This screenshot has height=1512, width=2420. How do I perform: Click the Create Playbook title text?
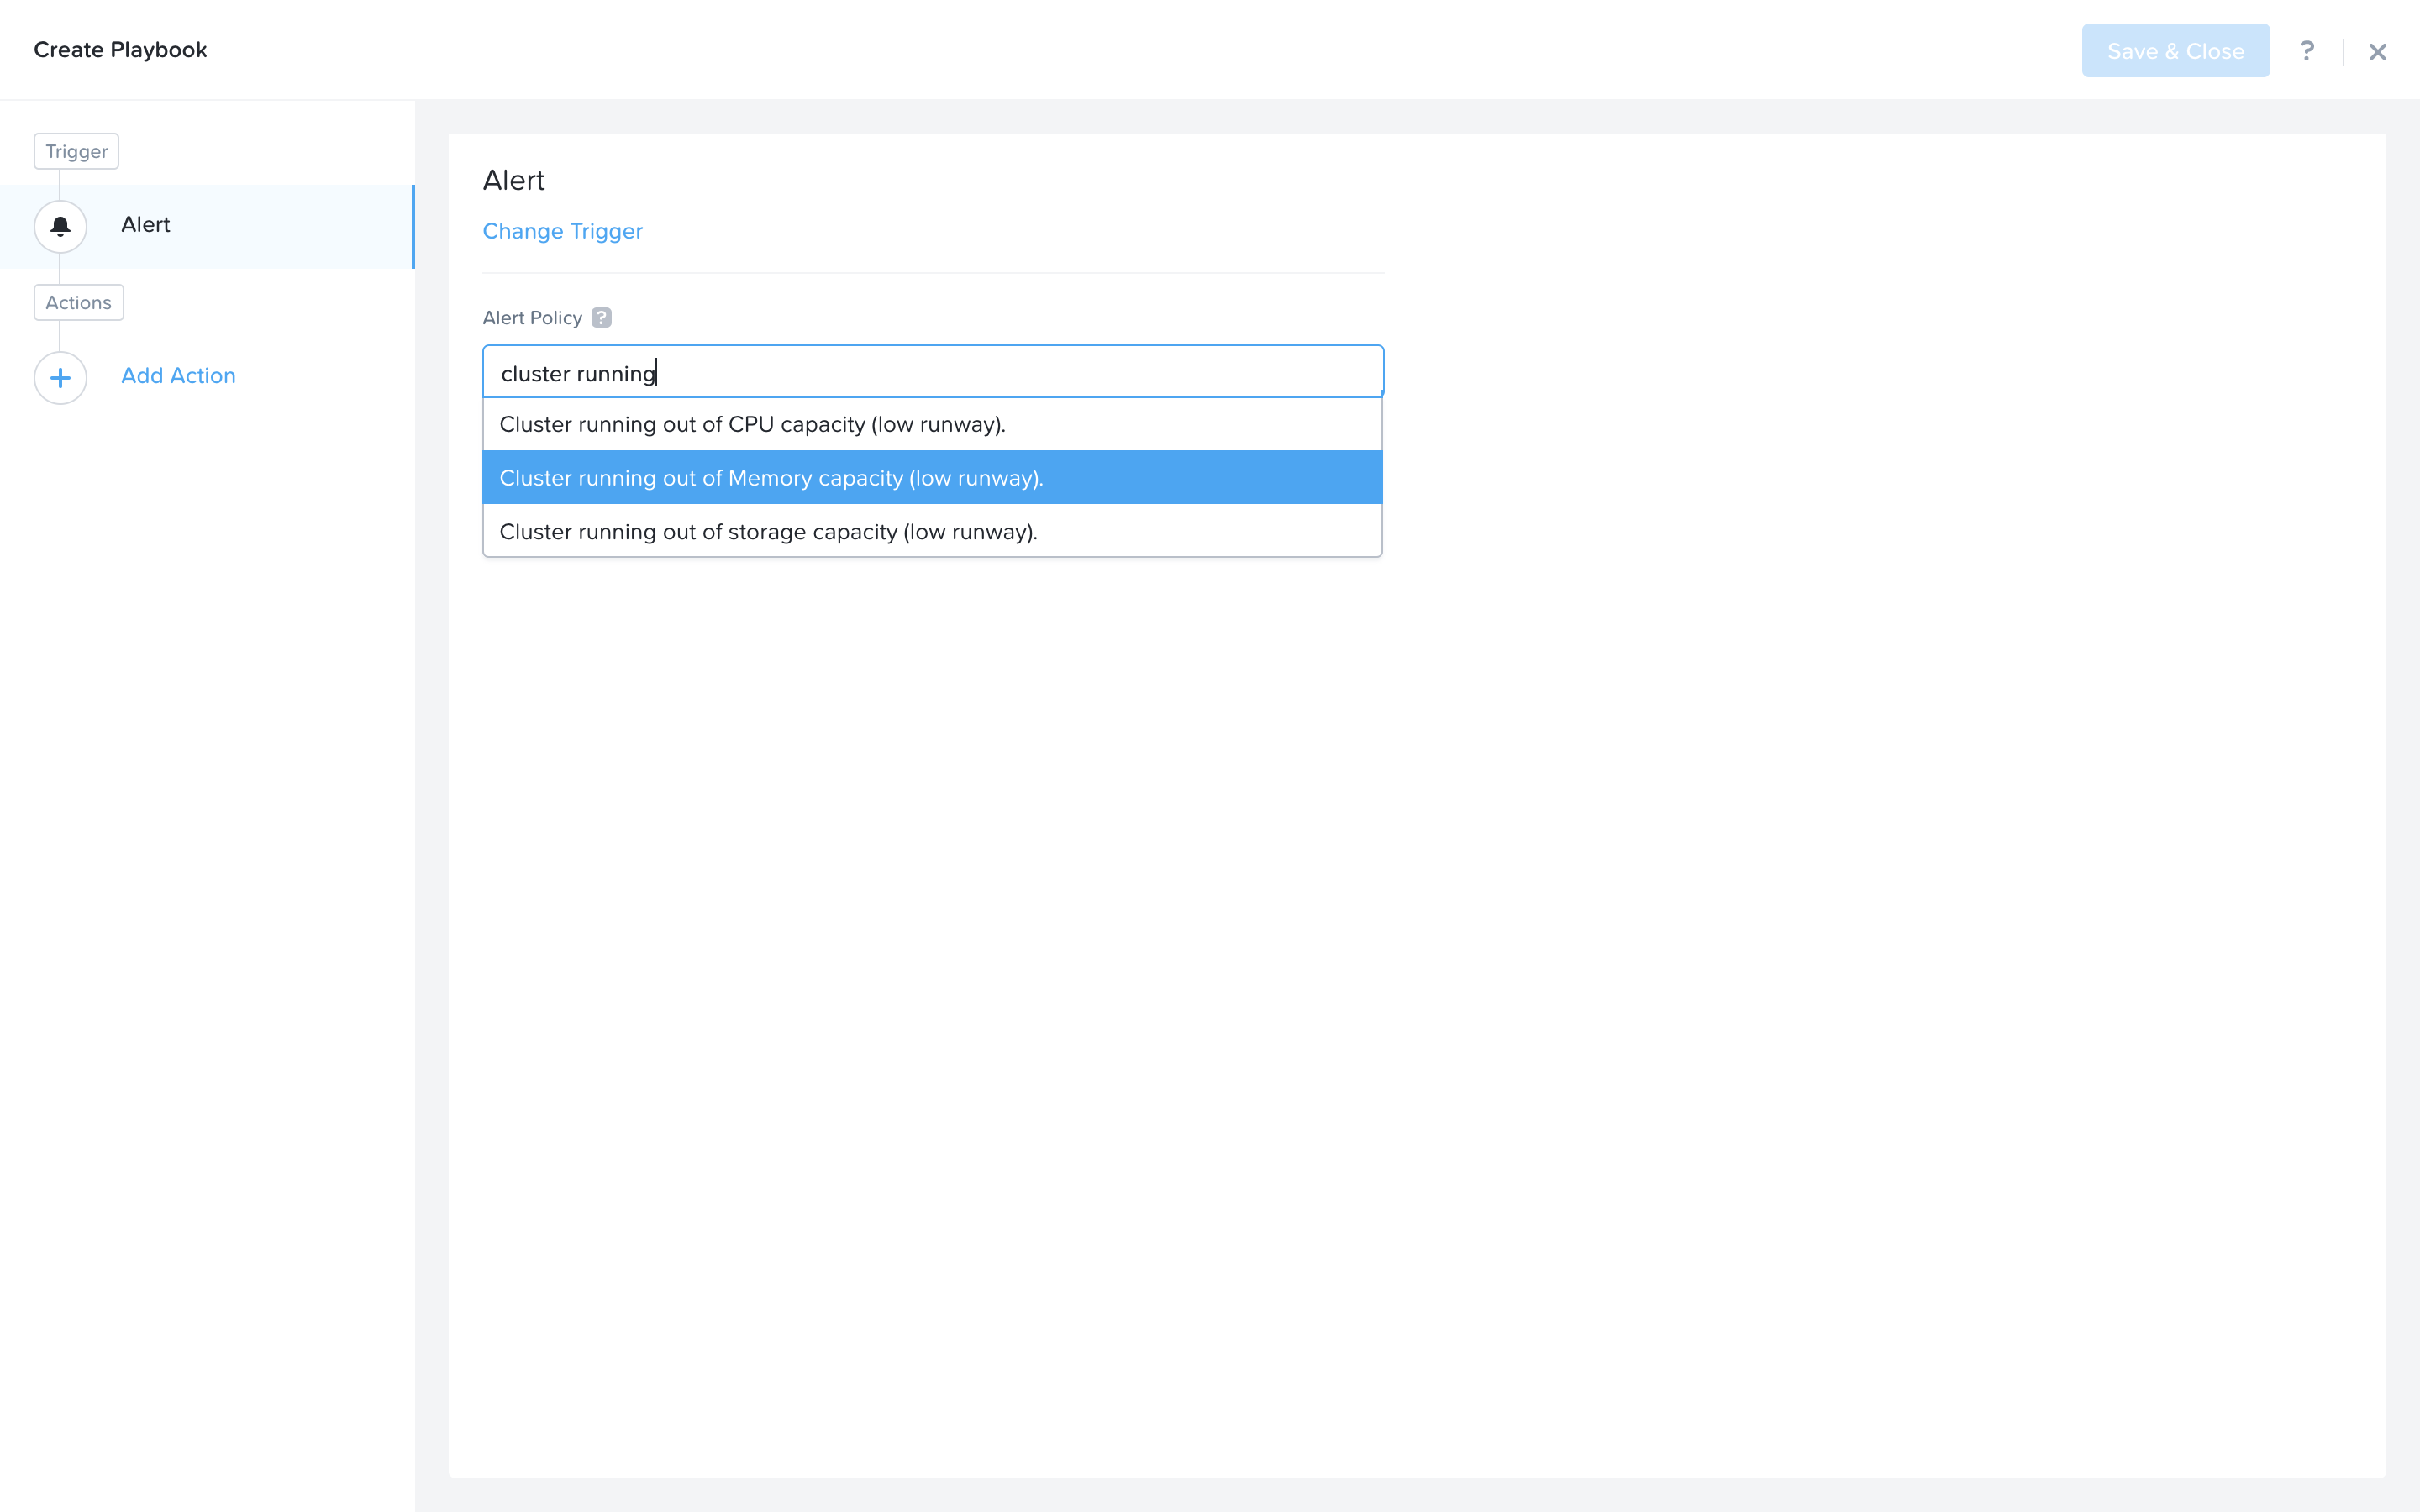(120, 50)
